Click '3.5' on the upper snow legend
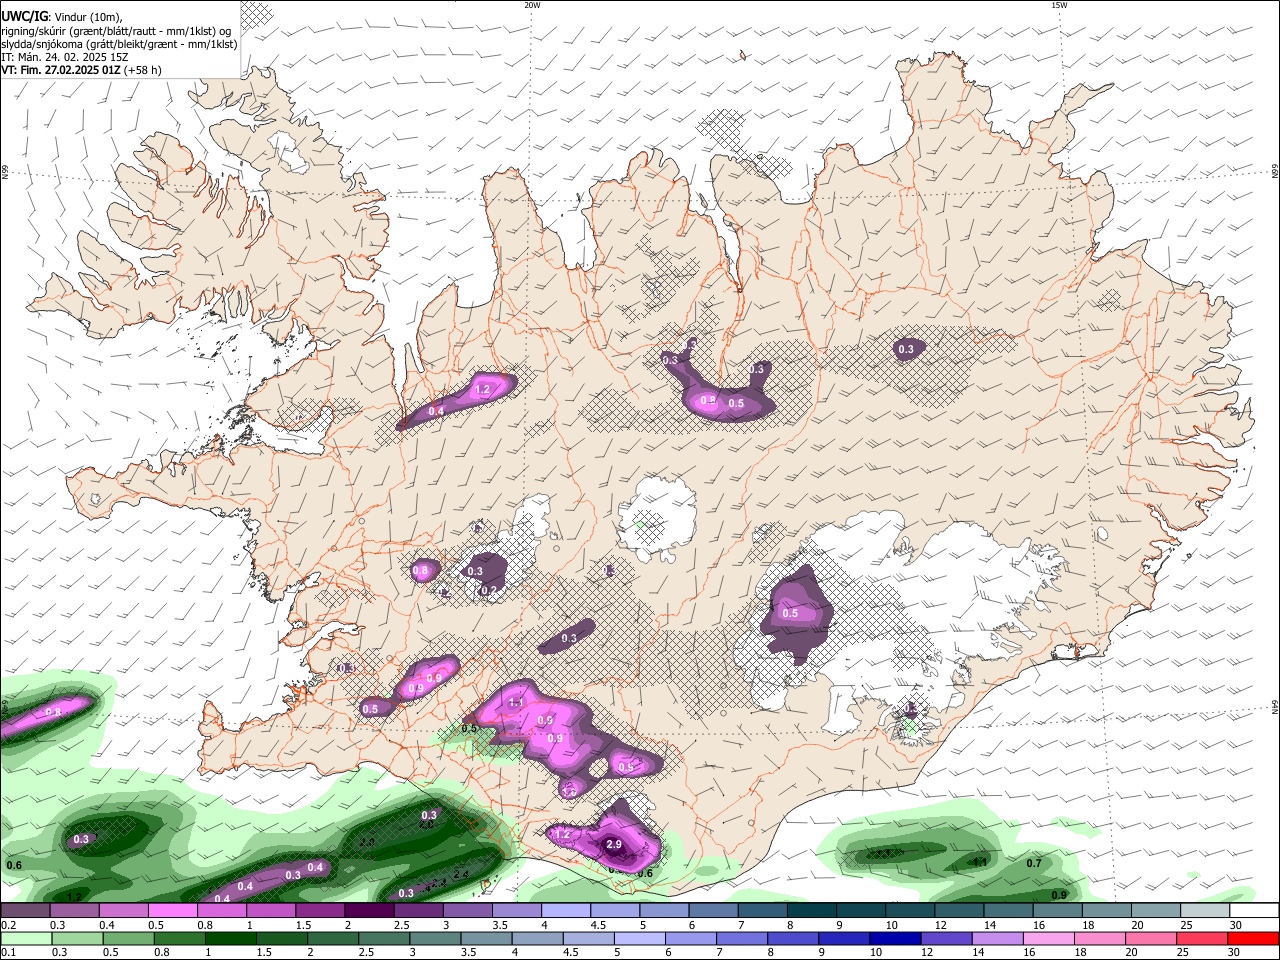 [500, 925]
